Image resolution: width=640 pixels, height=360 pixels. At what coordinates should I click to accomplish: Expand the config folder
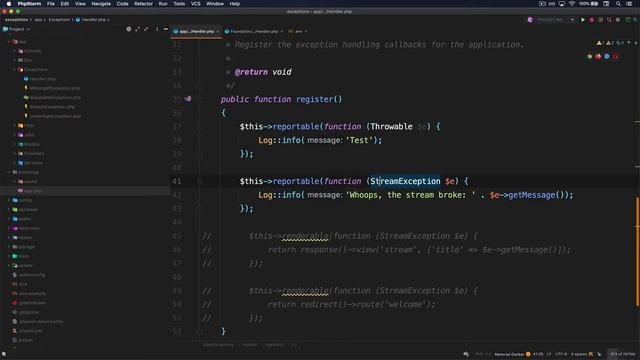(9, 200)
